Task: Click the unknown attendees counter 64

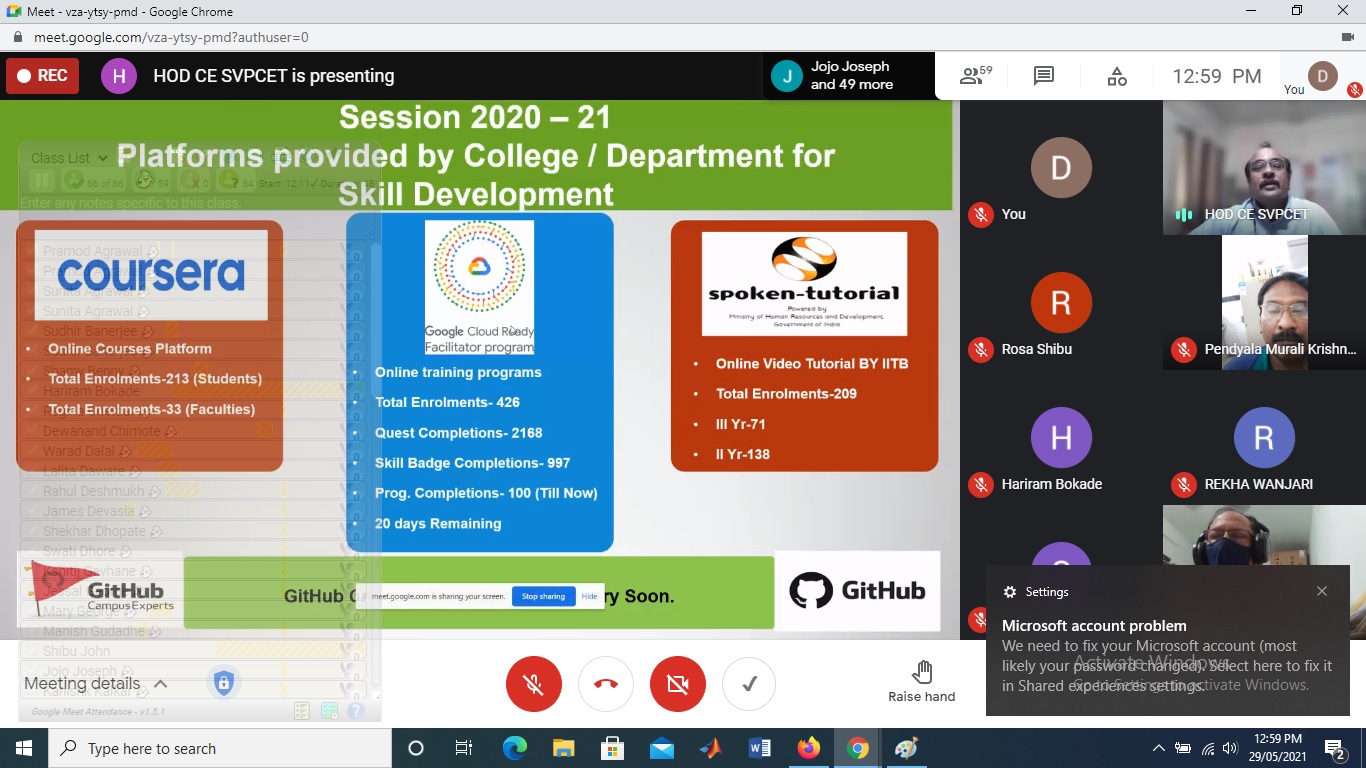Action: tap(238, 182)
